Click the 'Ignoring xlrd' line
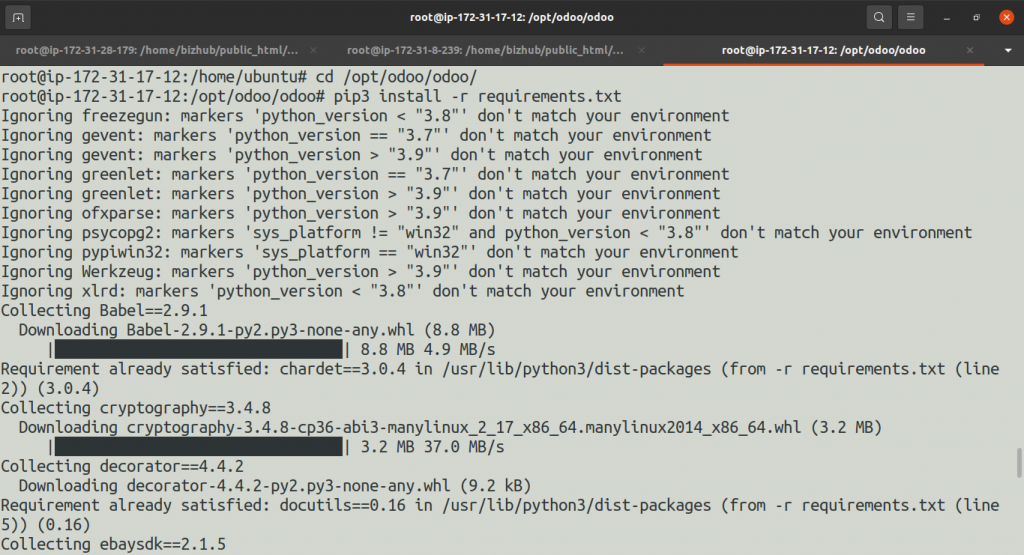The width and height of the screenshot is (1024, 555). click(x=342, y=291)
